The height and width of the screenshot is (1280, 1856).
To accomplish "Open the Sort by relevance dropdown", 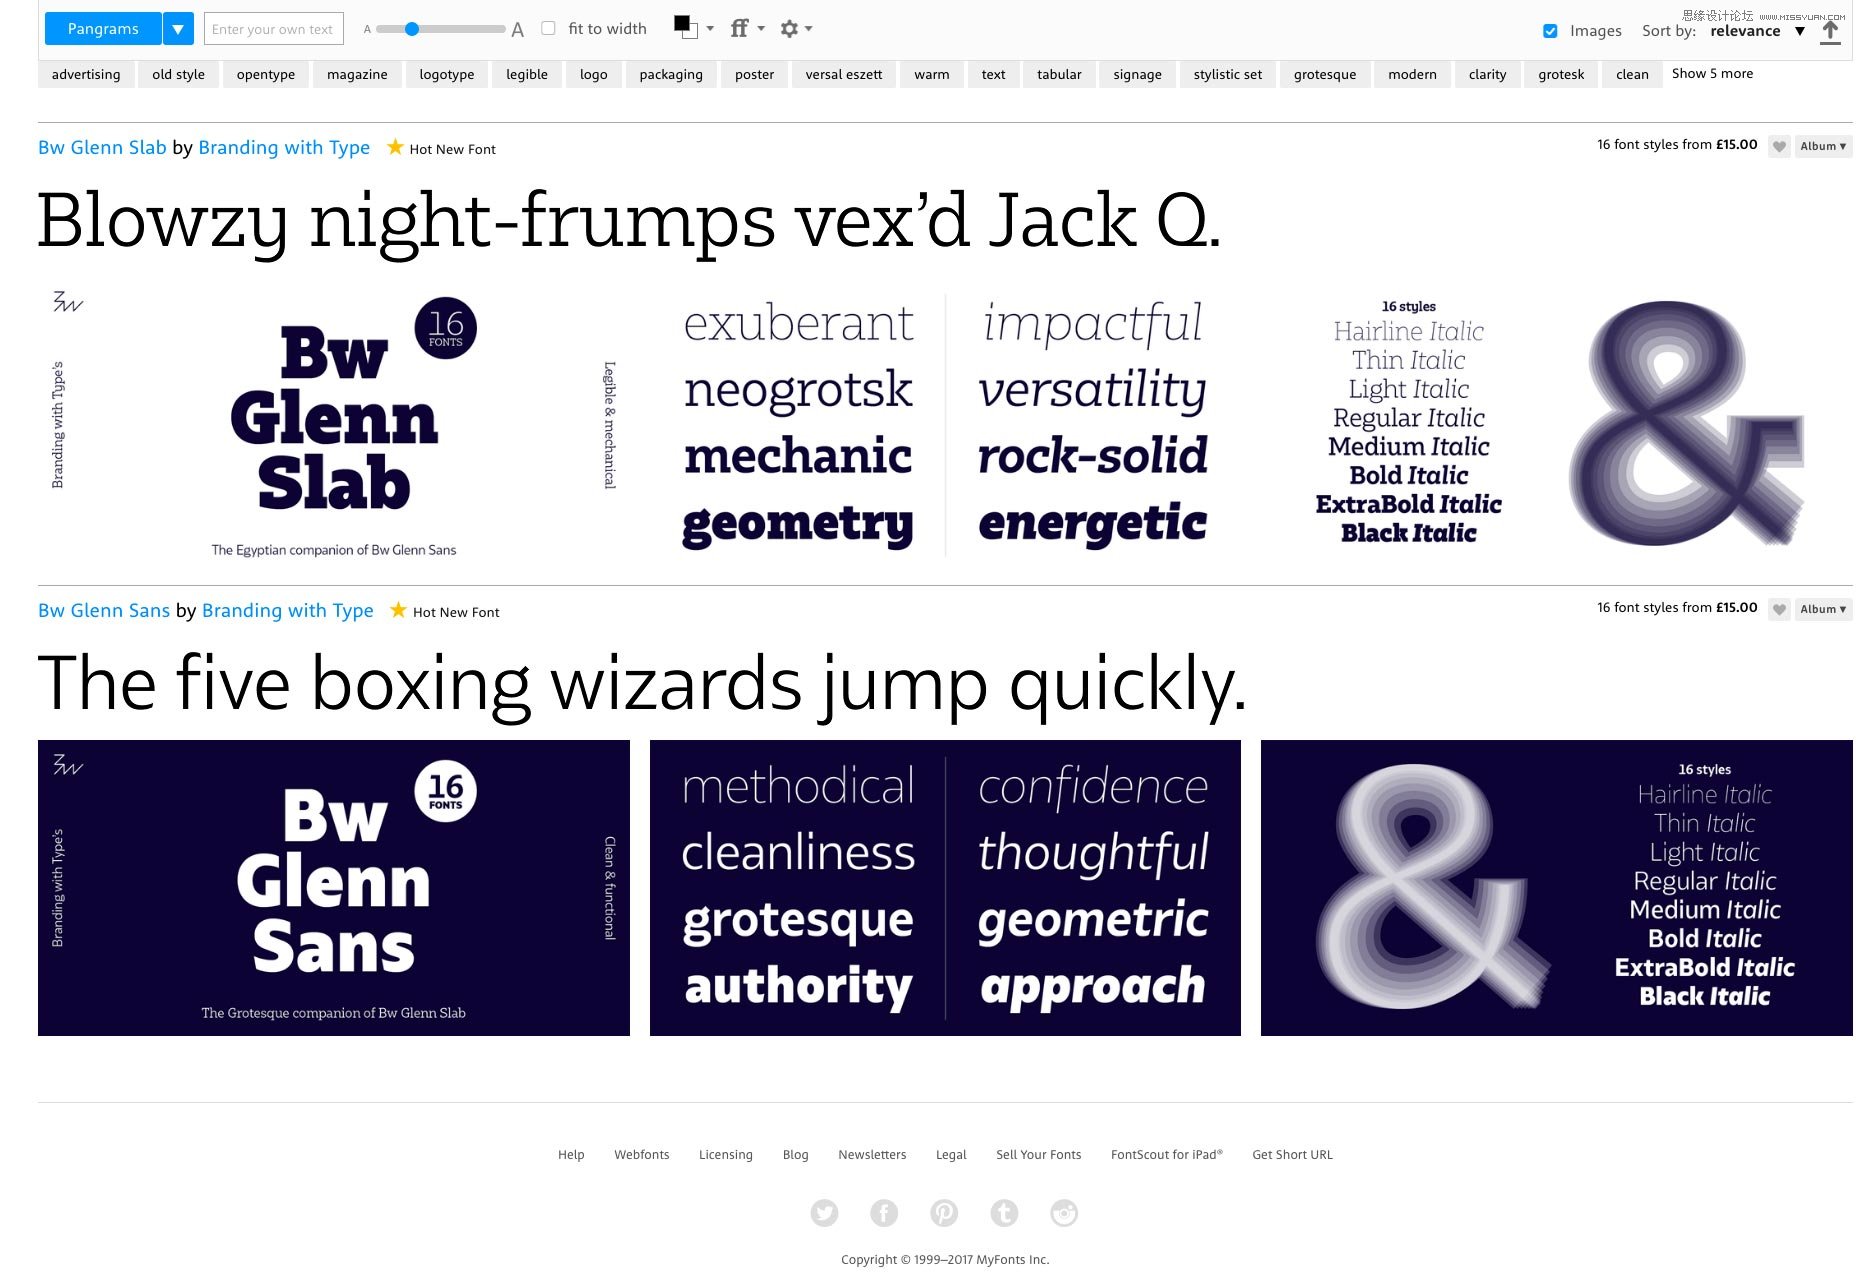I will (1757, 31).
